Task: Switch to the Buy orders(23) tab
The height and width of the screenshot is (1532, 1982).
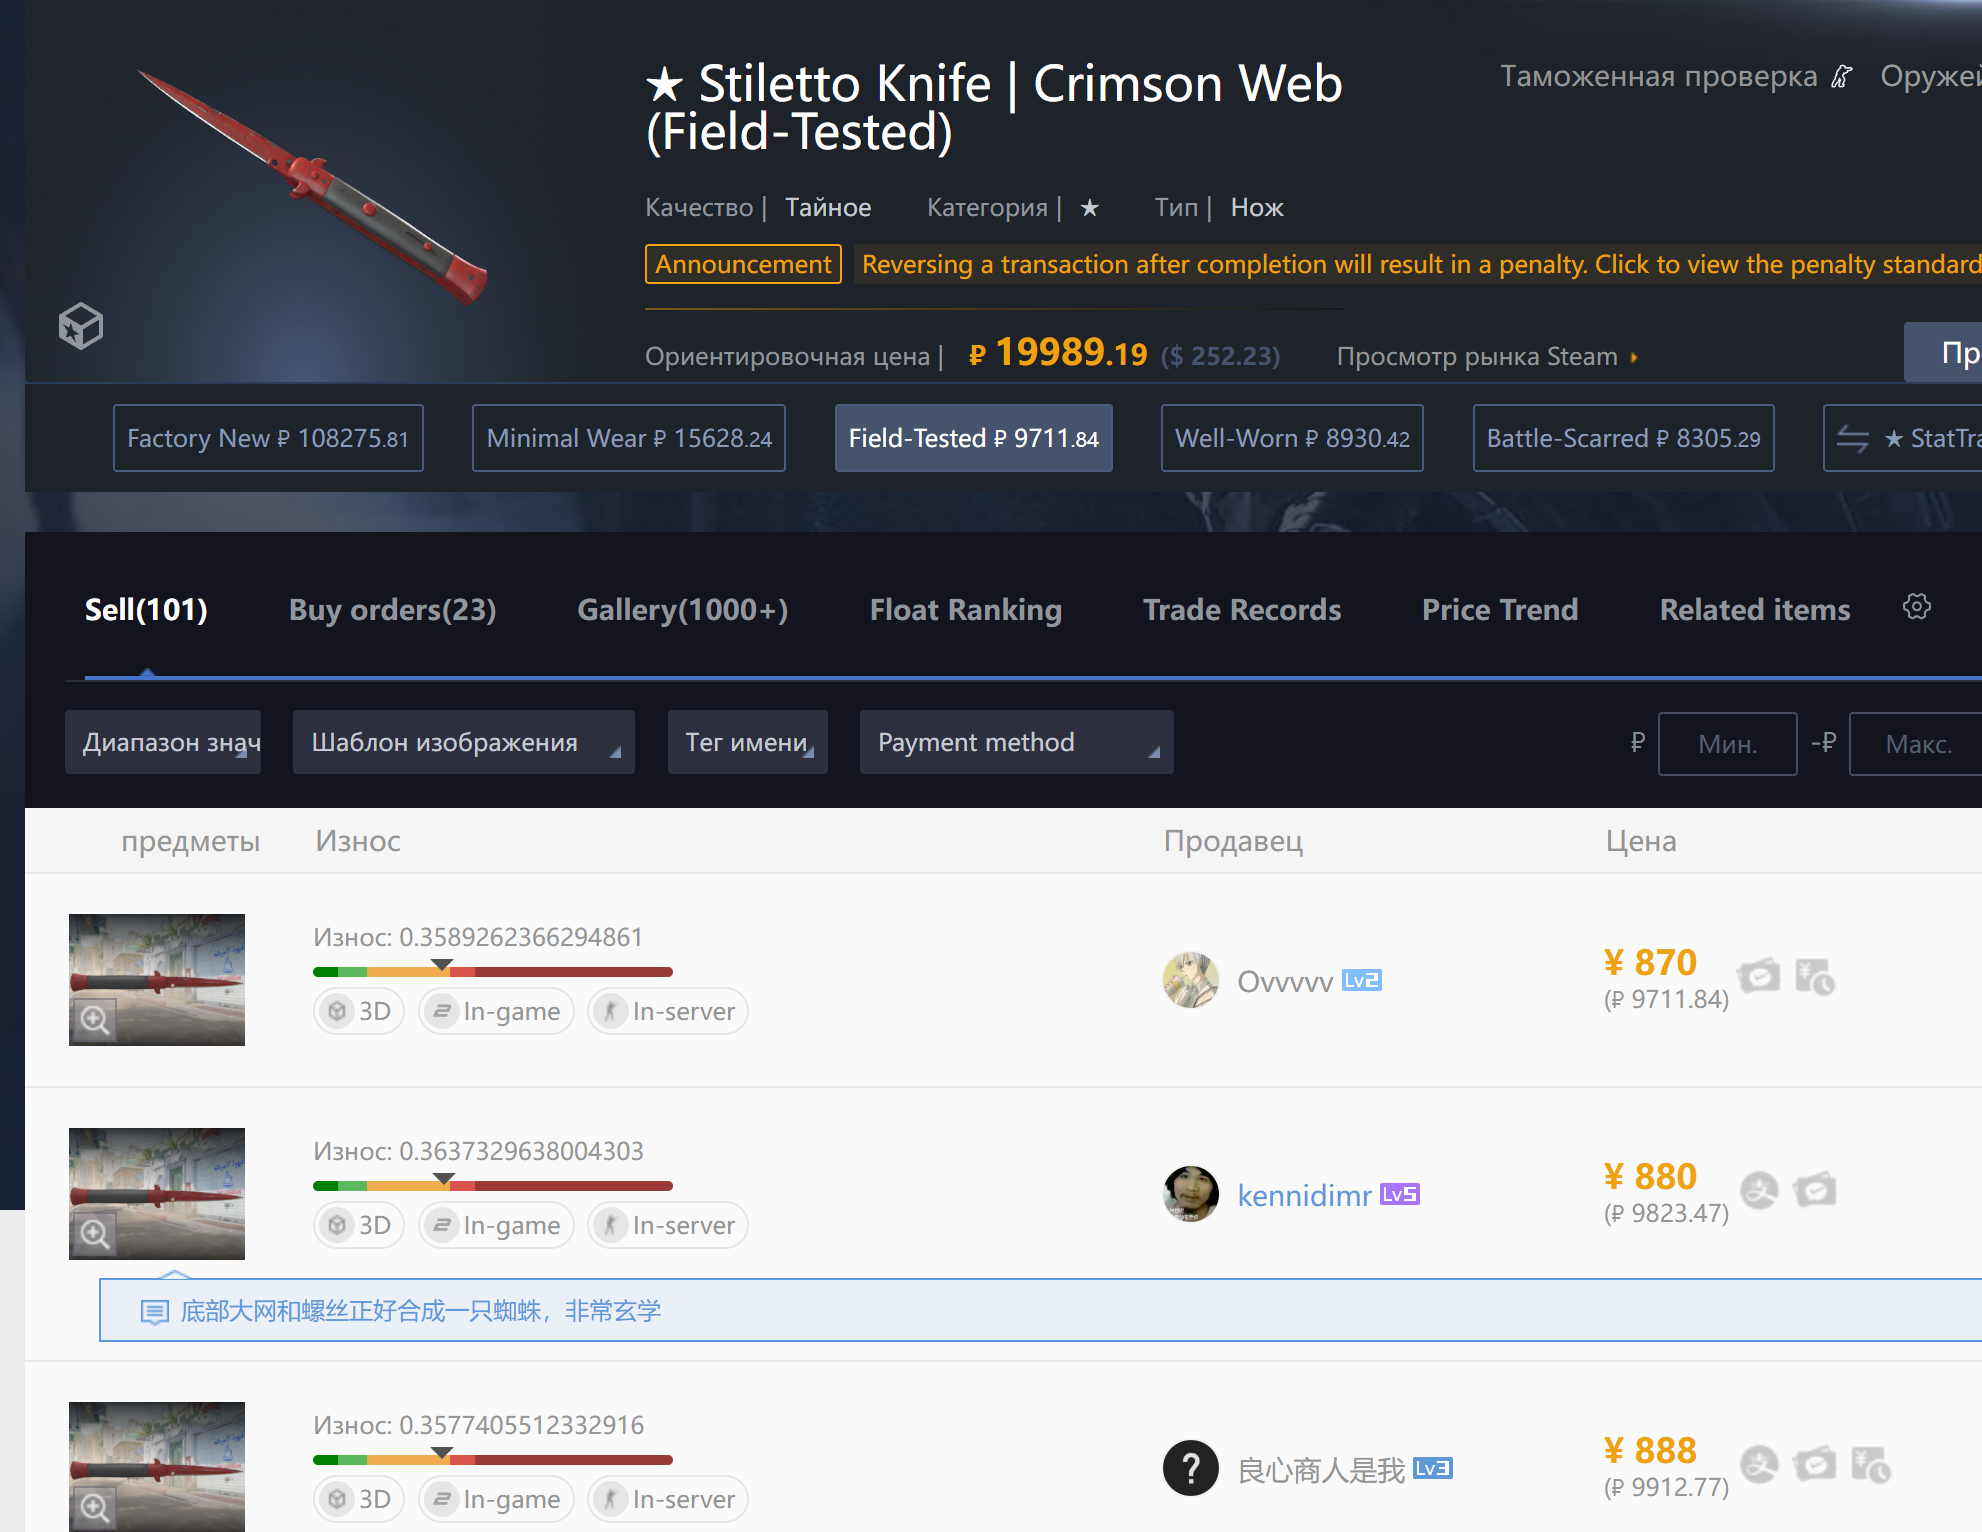Action: point(392,610)
